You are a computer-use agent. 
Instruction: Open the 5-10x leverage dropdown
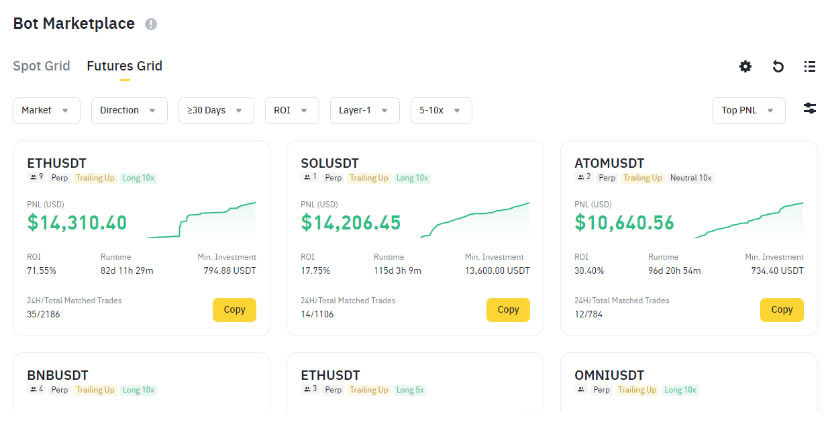click(x=441, y=110)
